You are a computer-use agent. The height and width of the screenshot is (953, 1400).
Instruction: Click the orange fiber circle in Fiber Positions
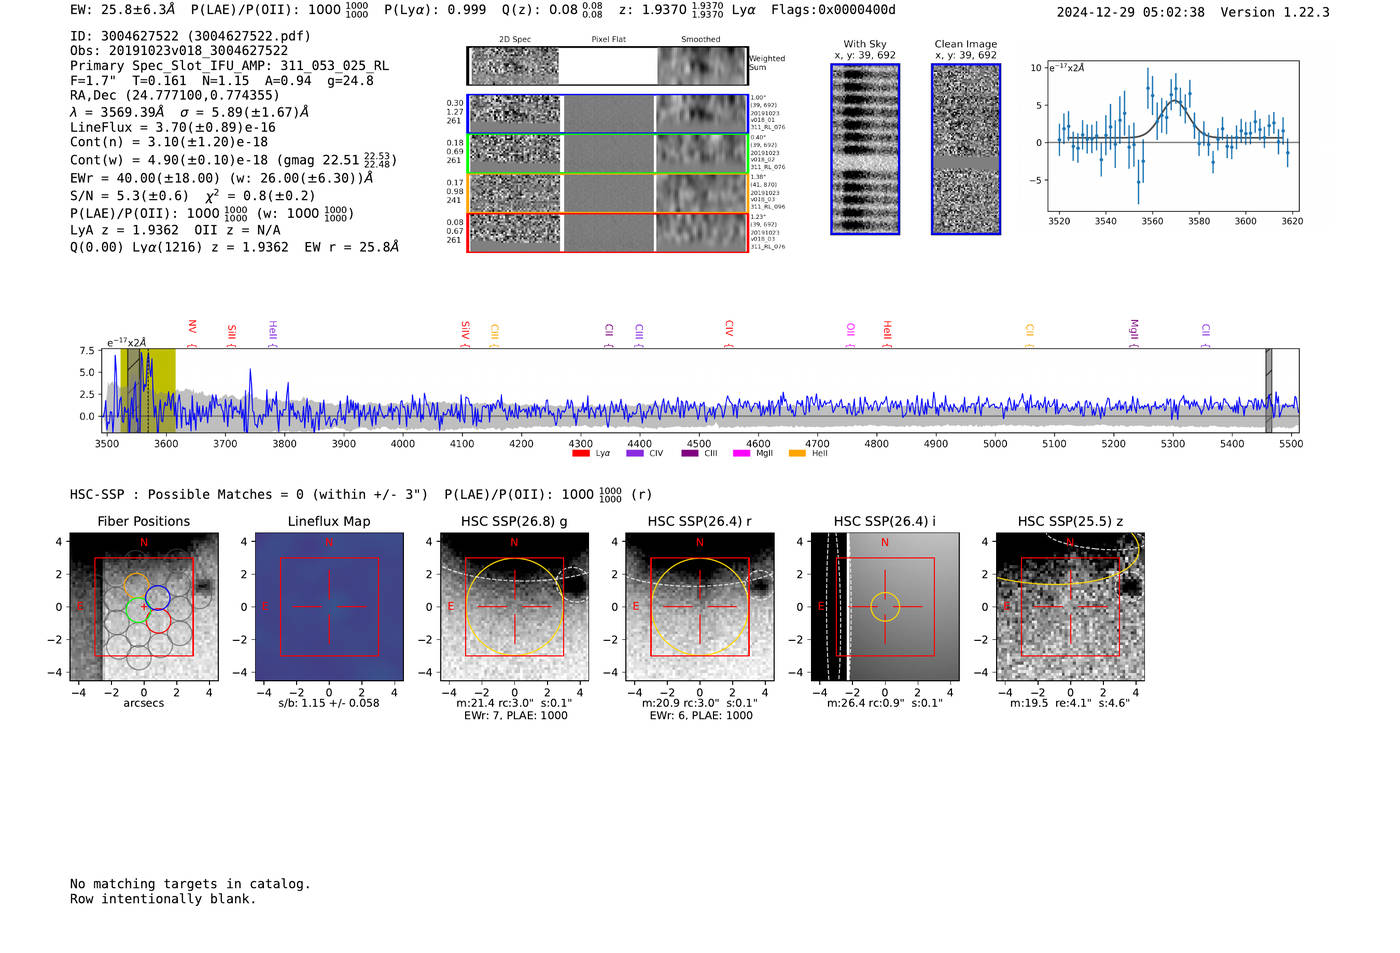coord(136,586)
